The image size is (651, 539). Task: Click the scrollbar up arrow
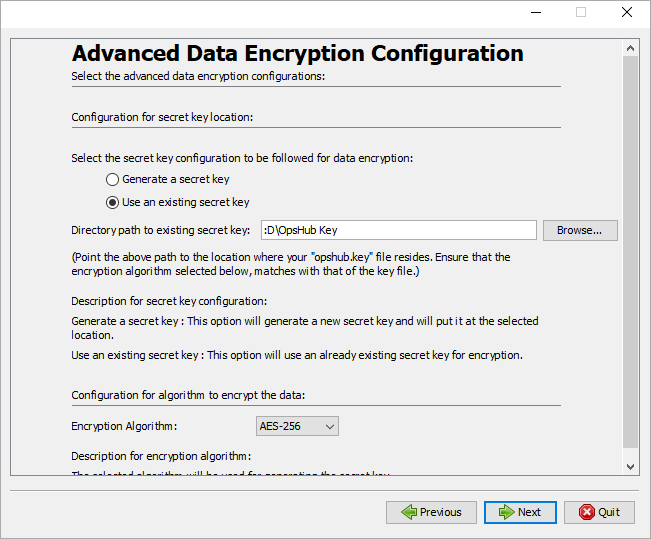630,48
